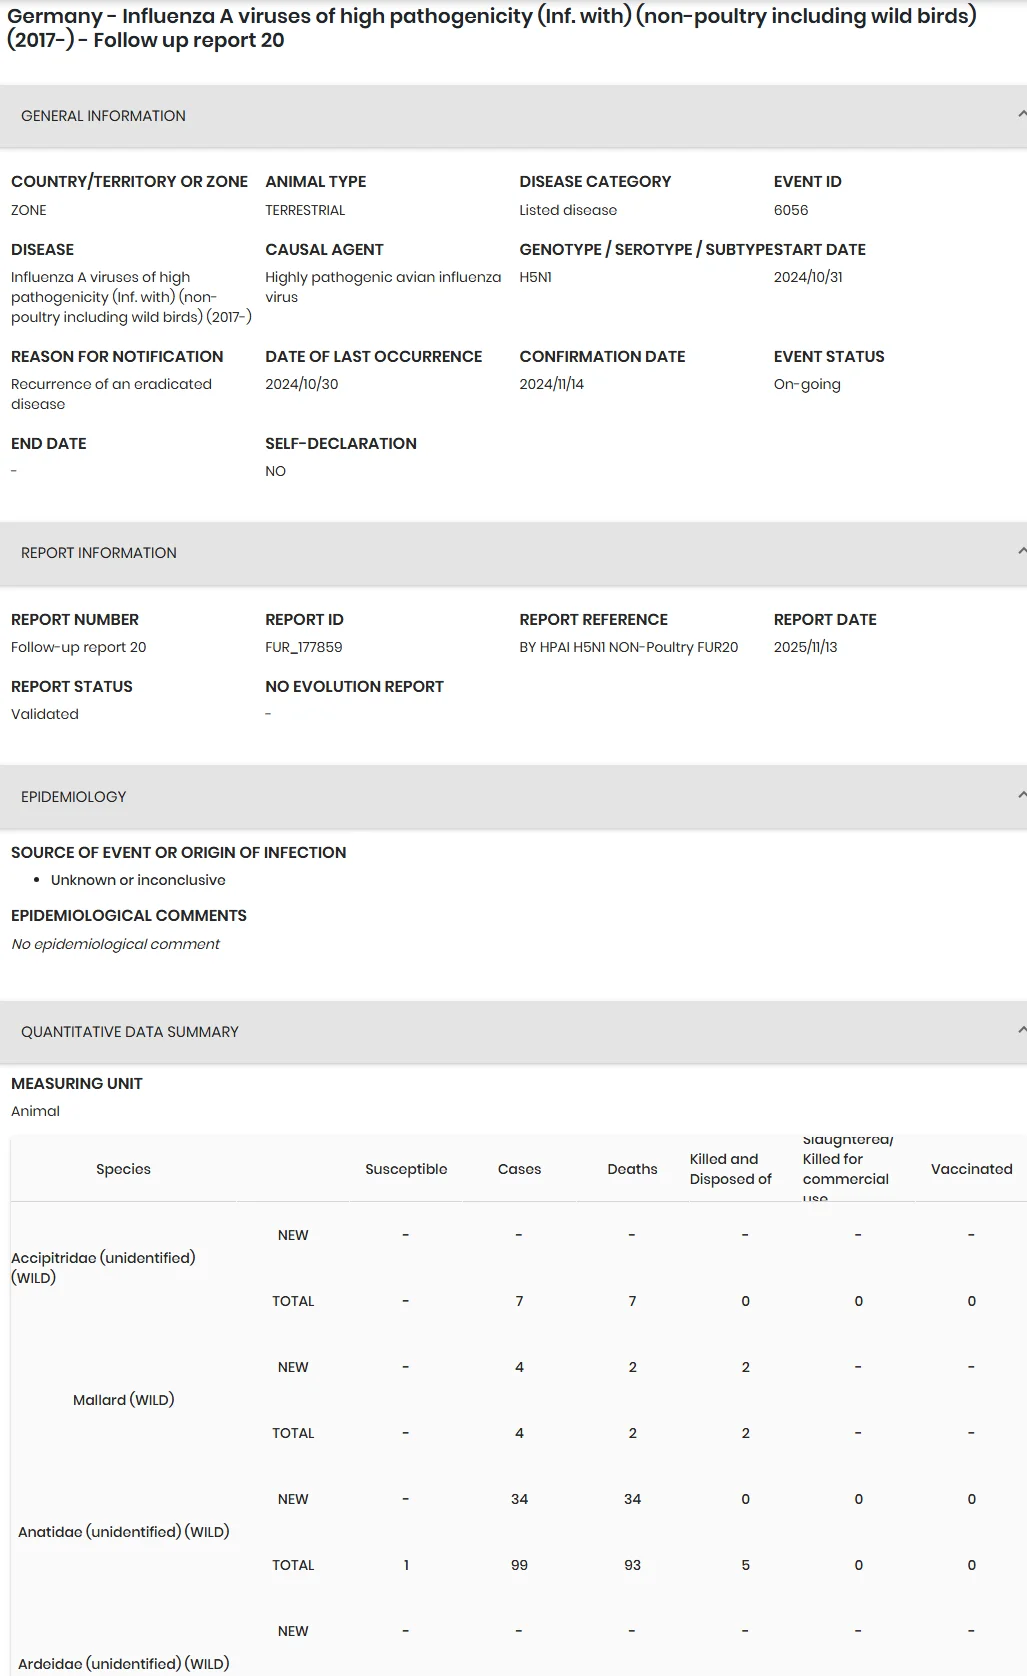Select the Deaths column header
1027x1676 pixels.
632,1169
